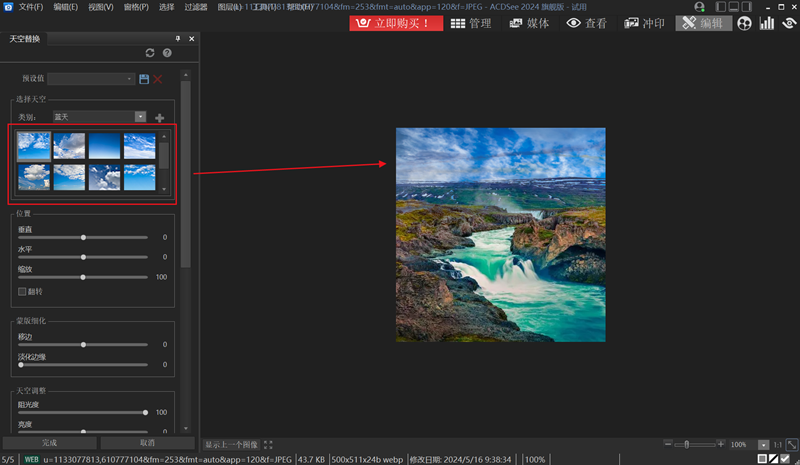The image size is (800, 465).
Task: Select the first sky thumbnail
Action: click(33, 146)
